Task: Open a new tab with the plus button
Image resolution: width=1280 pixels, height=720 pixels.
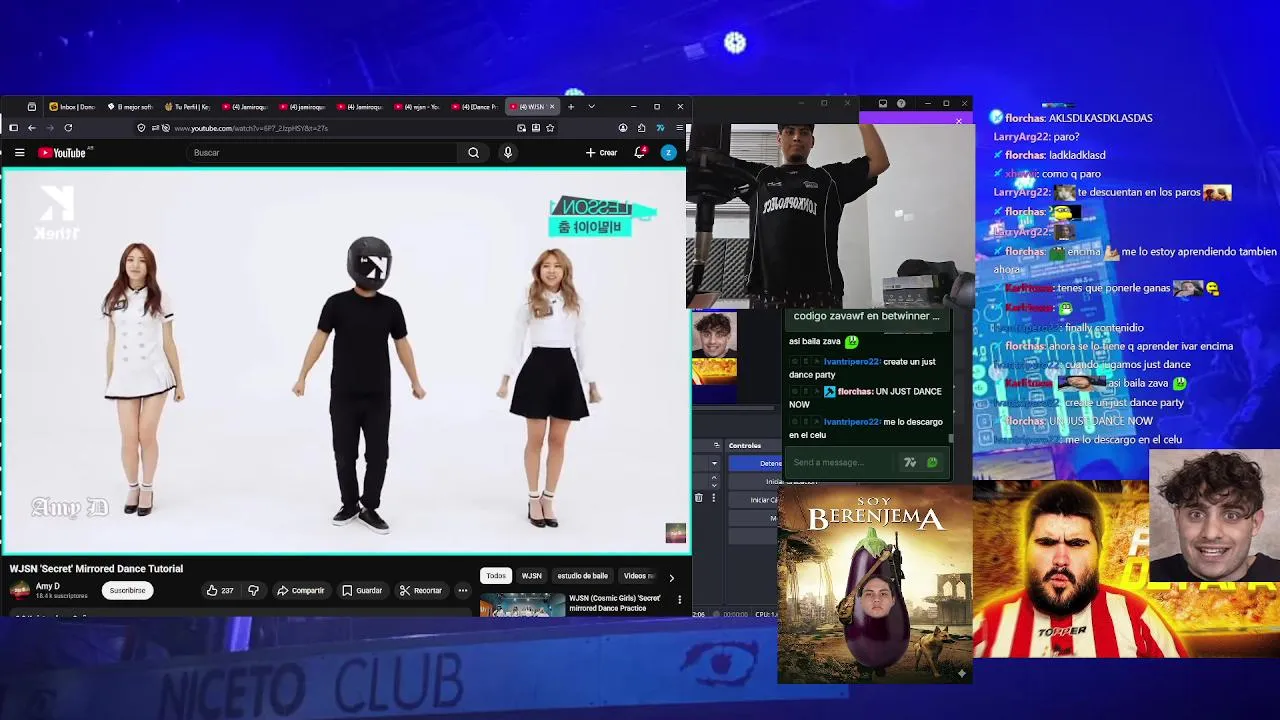Action: pyautogui.click(x=571, y=106)
